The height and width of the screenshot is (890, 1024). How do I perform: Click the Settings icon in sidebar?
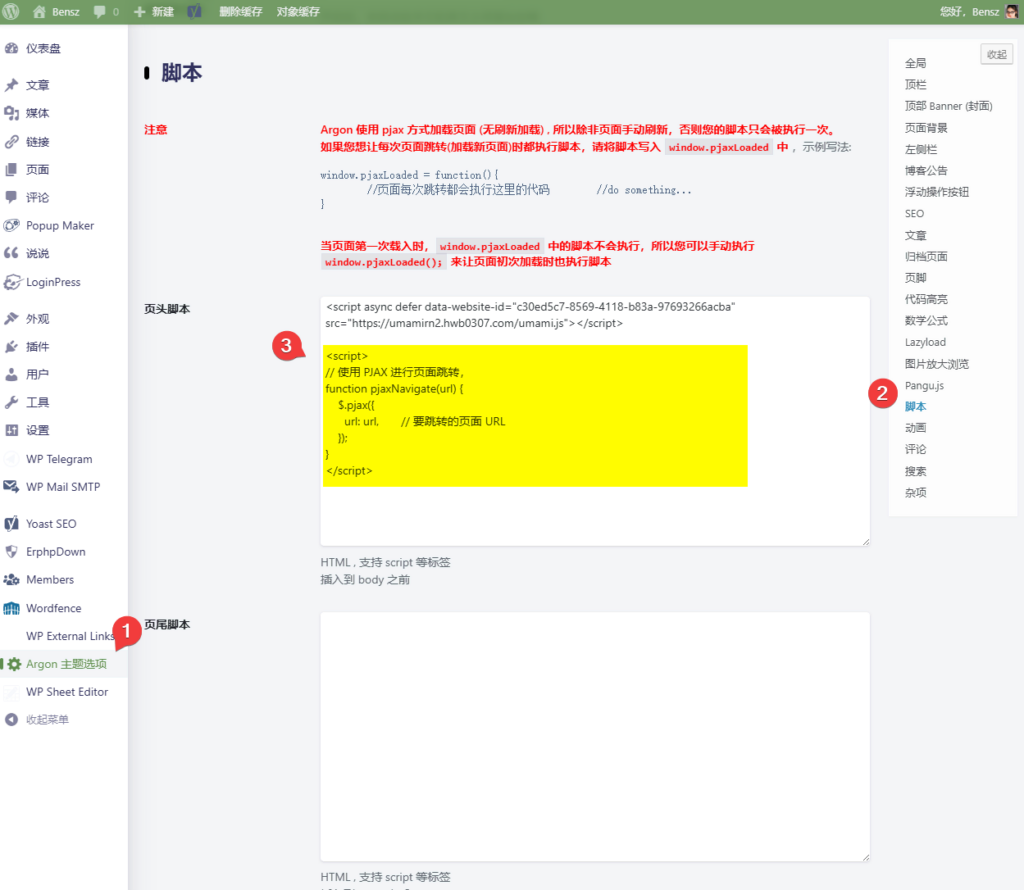point(12,430)
